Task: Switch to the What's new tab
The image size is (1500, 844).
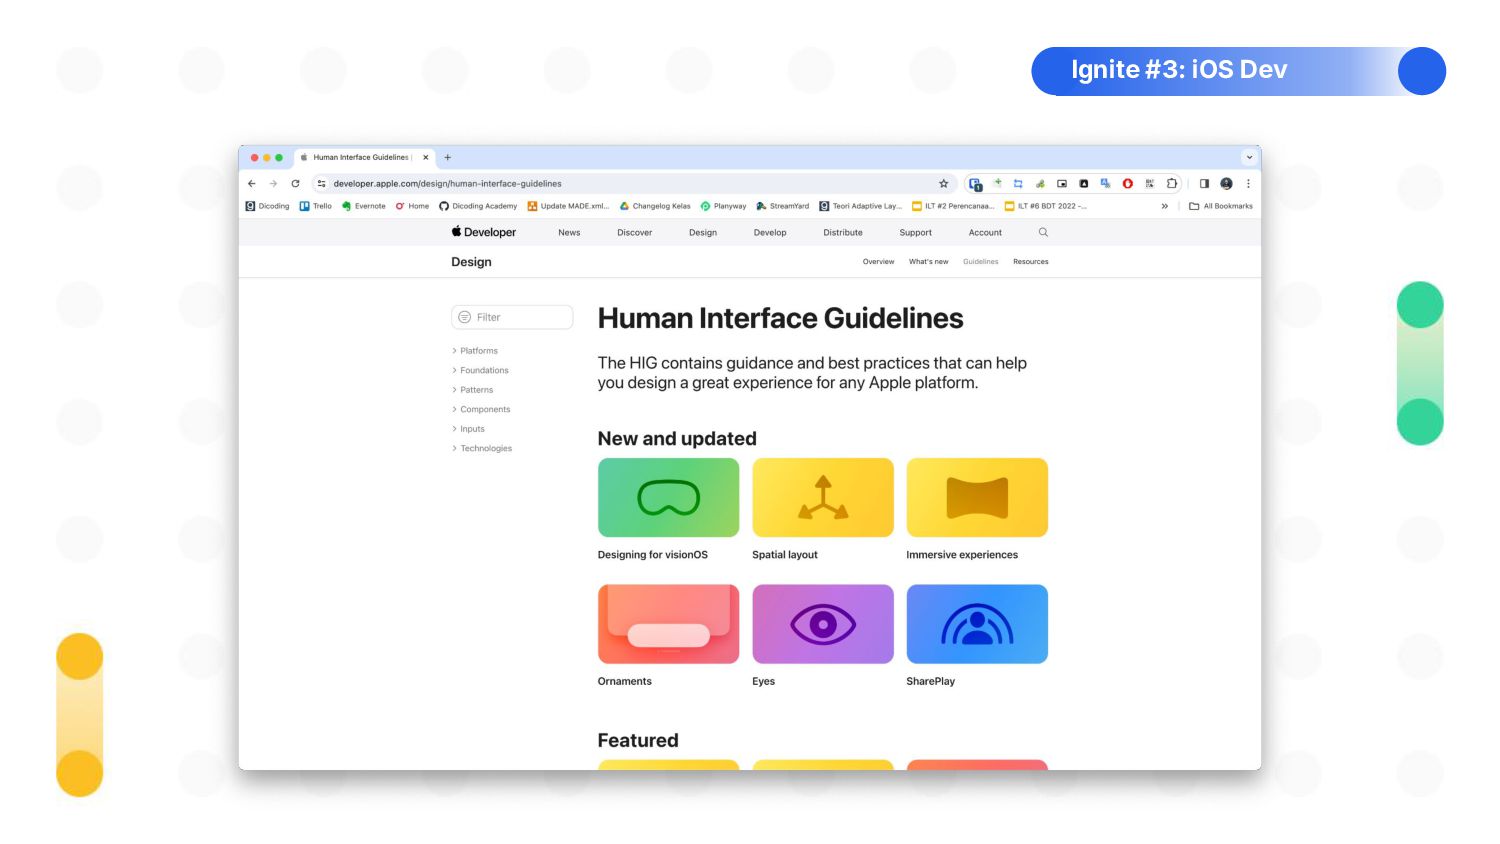Action: click(929, 262)
